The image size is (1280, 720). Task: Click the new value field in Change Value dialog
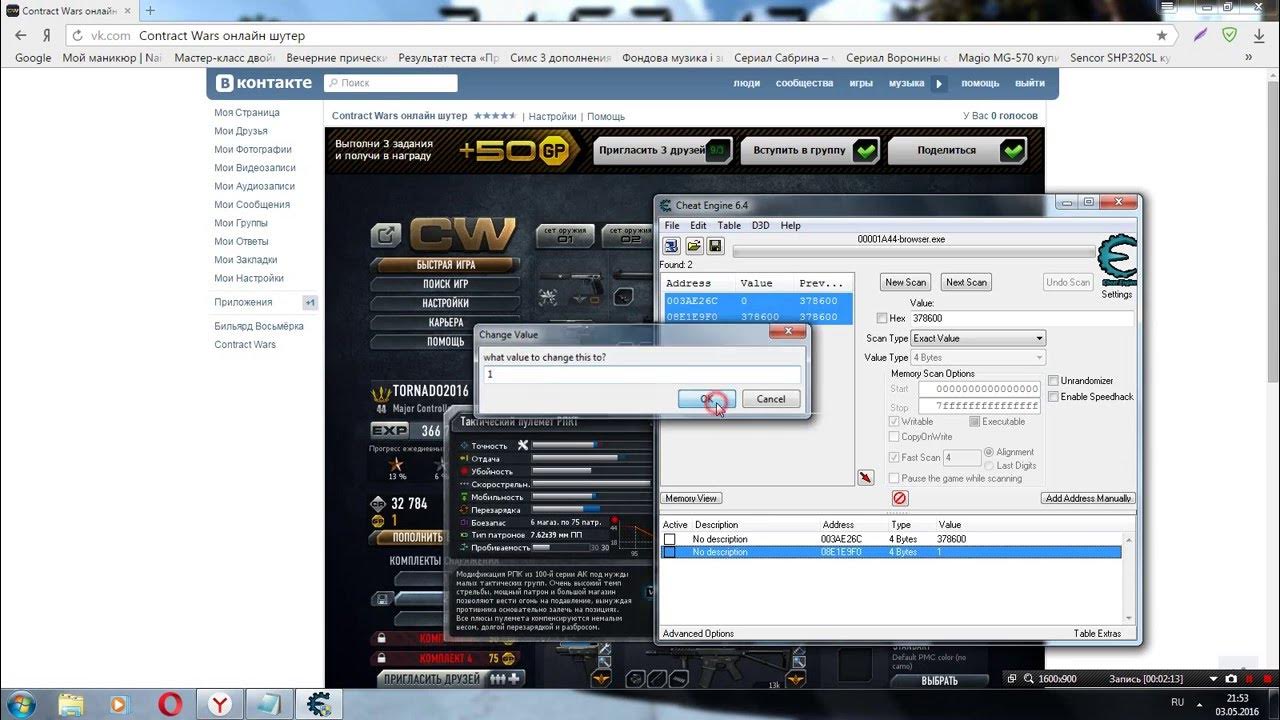point(642,374)
